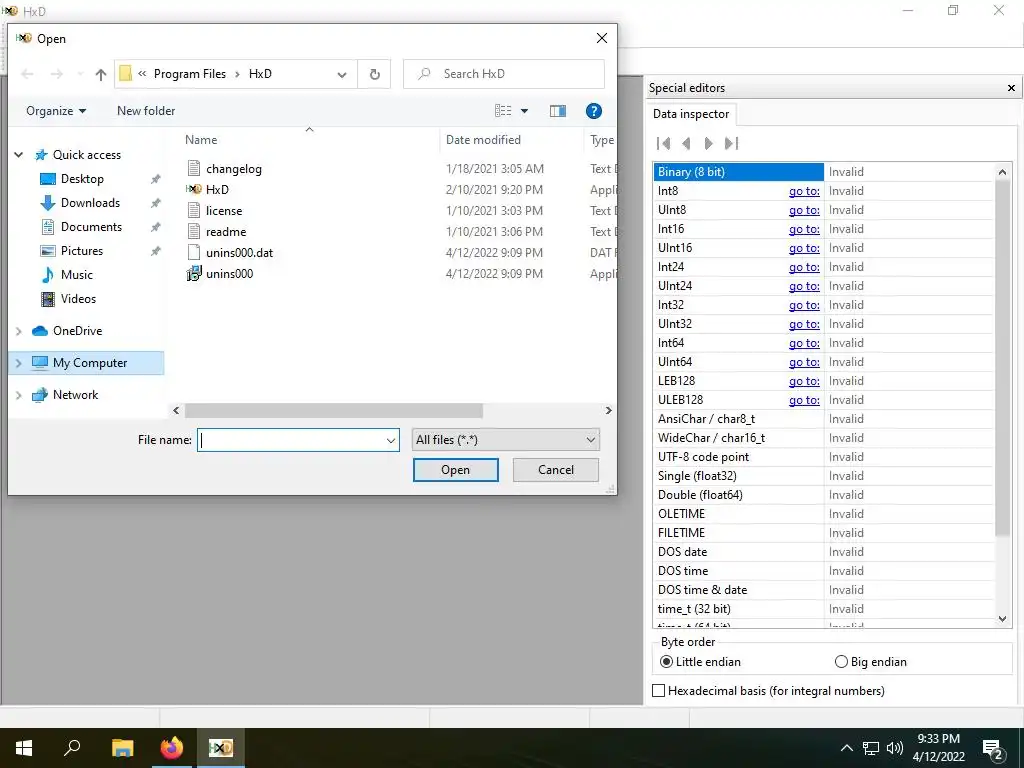Image resolution: width=1024 pixels, height=768 pixels.
Task: Open File Explorer from the taskbar
Action: 122,748
